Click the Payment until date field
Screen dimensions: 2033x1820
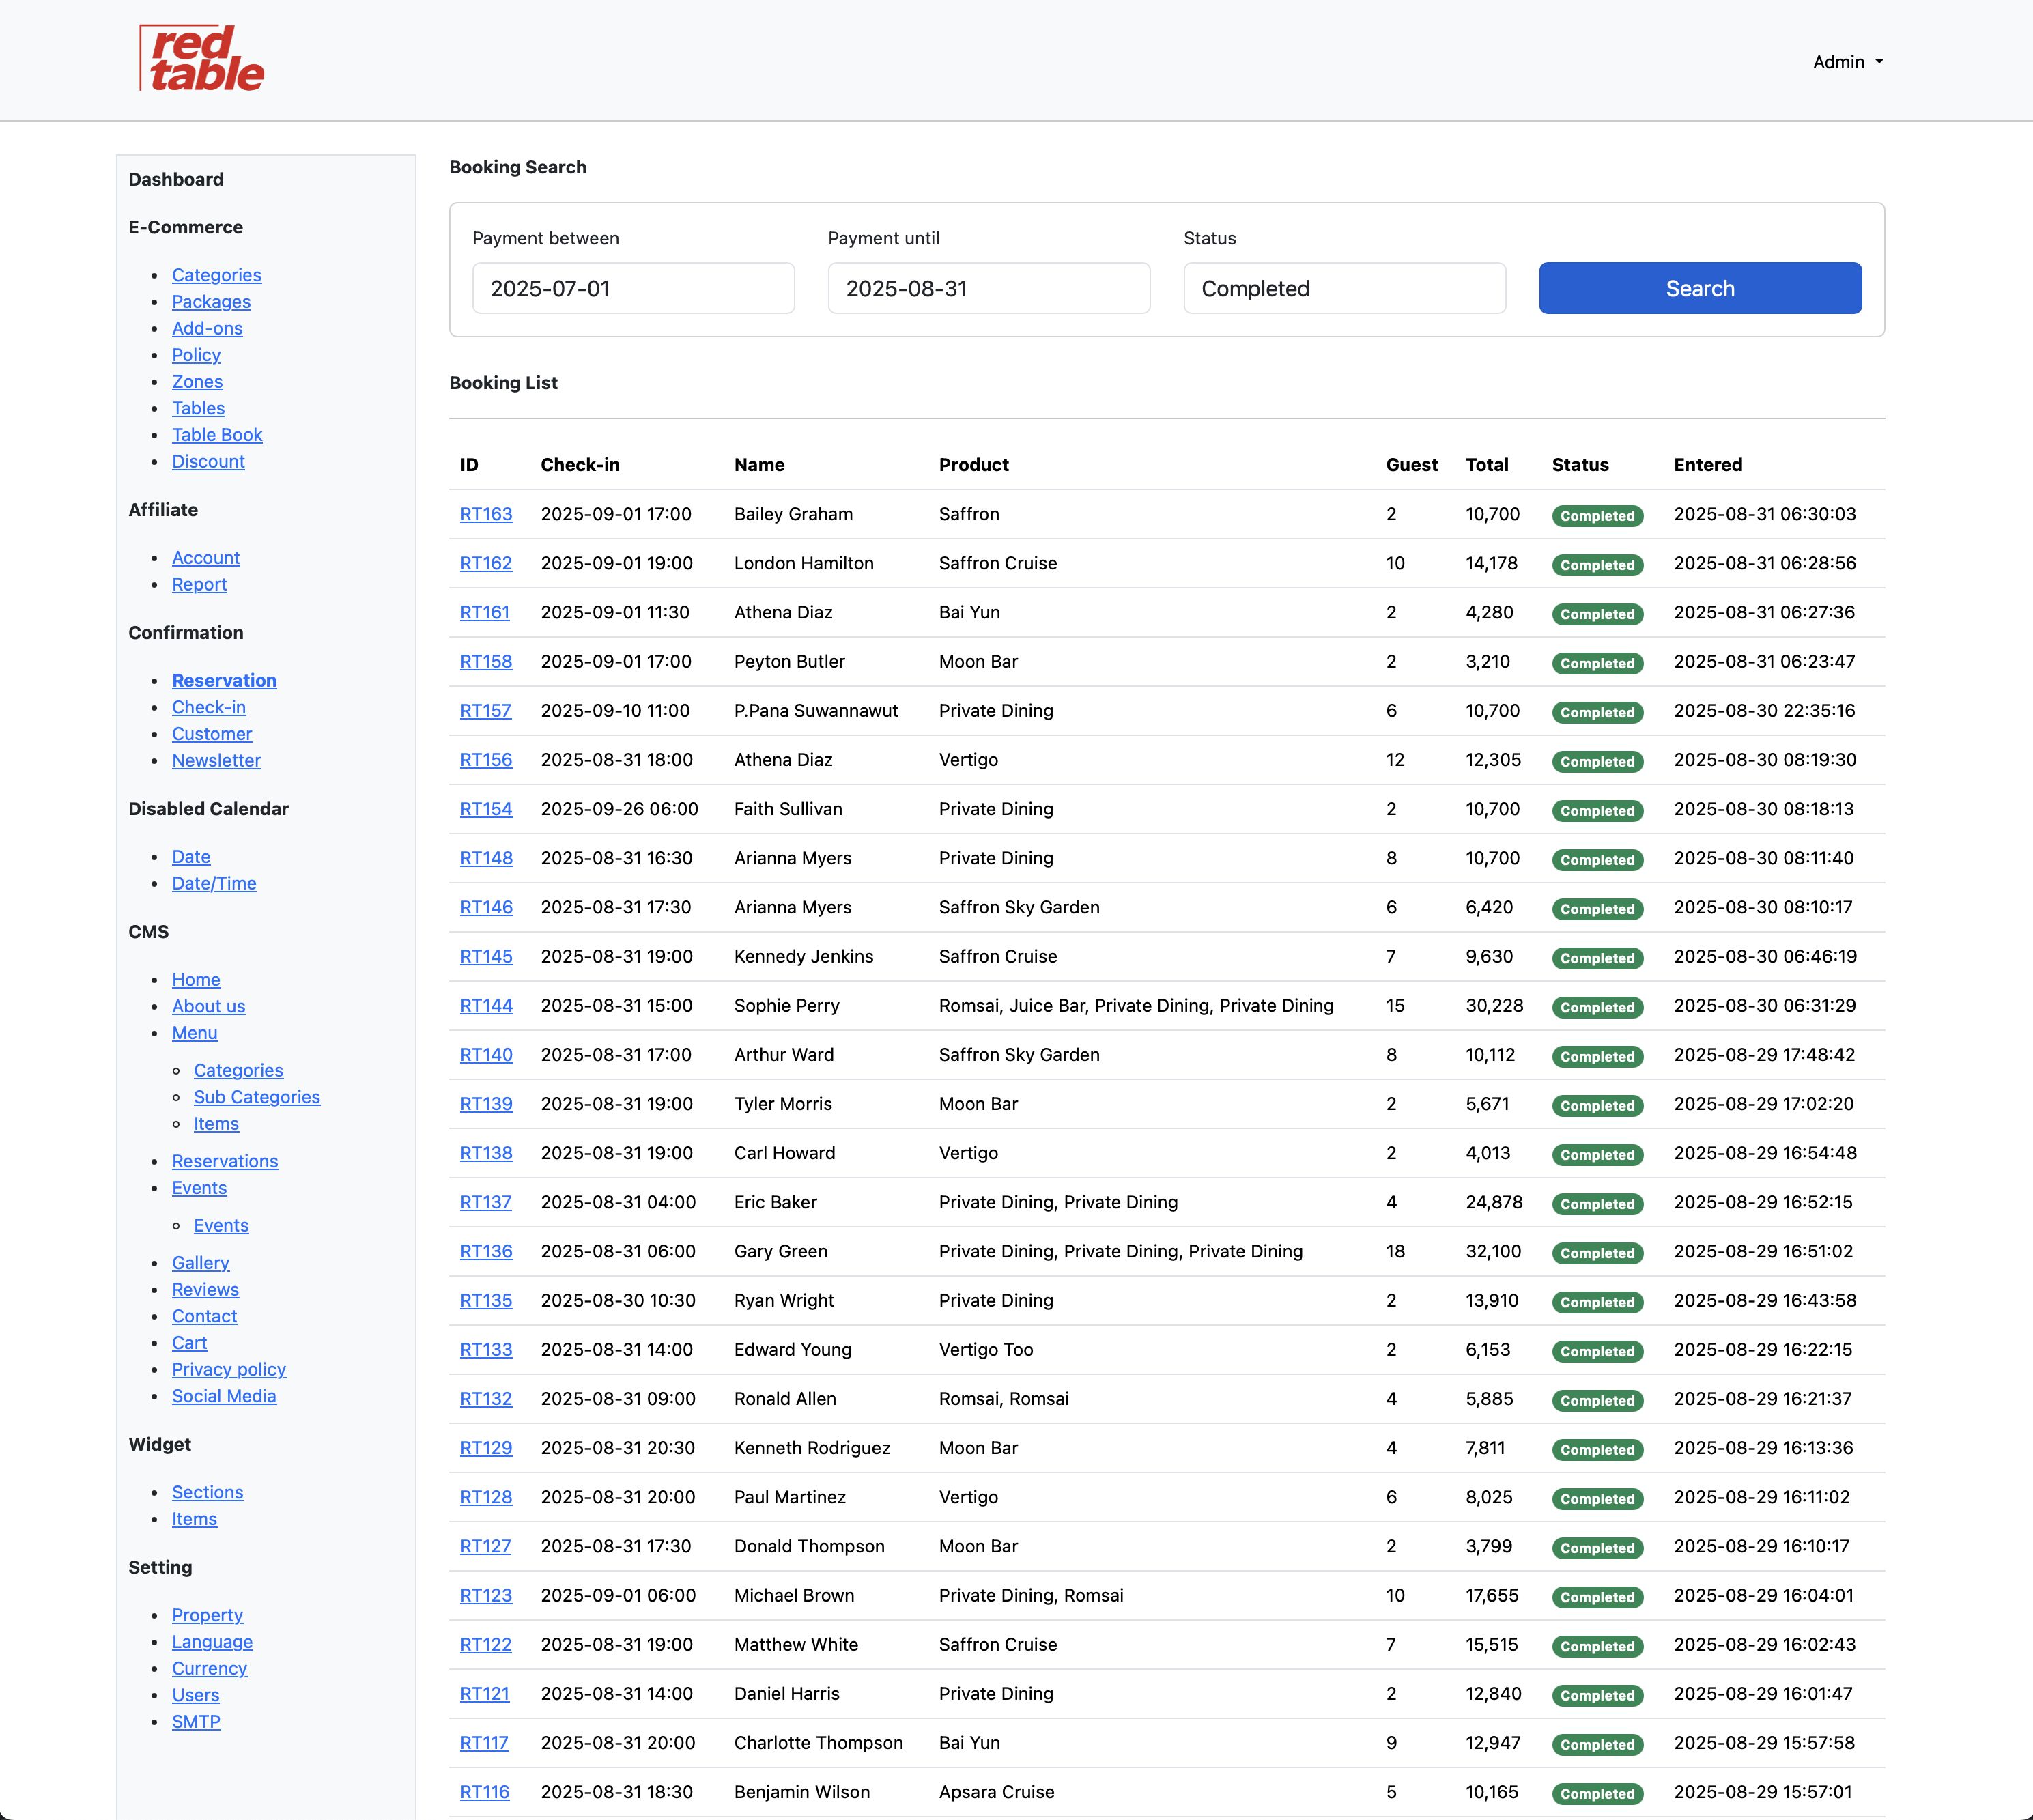[x=988, y=288]
